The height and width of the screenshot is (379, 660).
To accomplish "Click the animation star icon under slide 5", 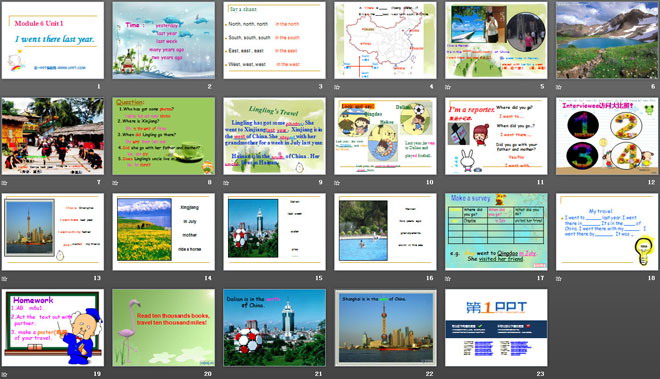I will pyautogui.click(x=448, y=87).
